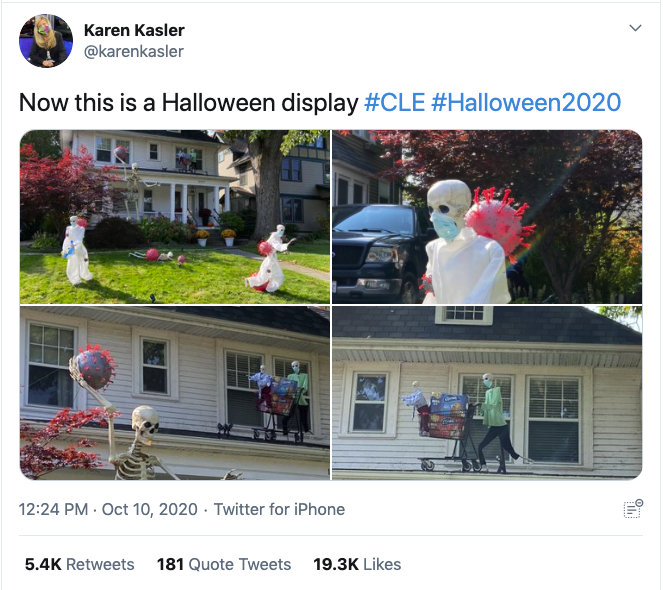Click the 12:24 PM timestamp
The height and width of the screenshot is (590, 663).
pos(53,509)
